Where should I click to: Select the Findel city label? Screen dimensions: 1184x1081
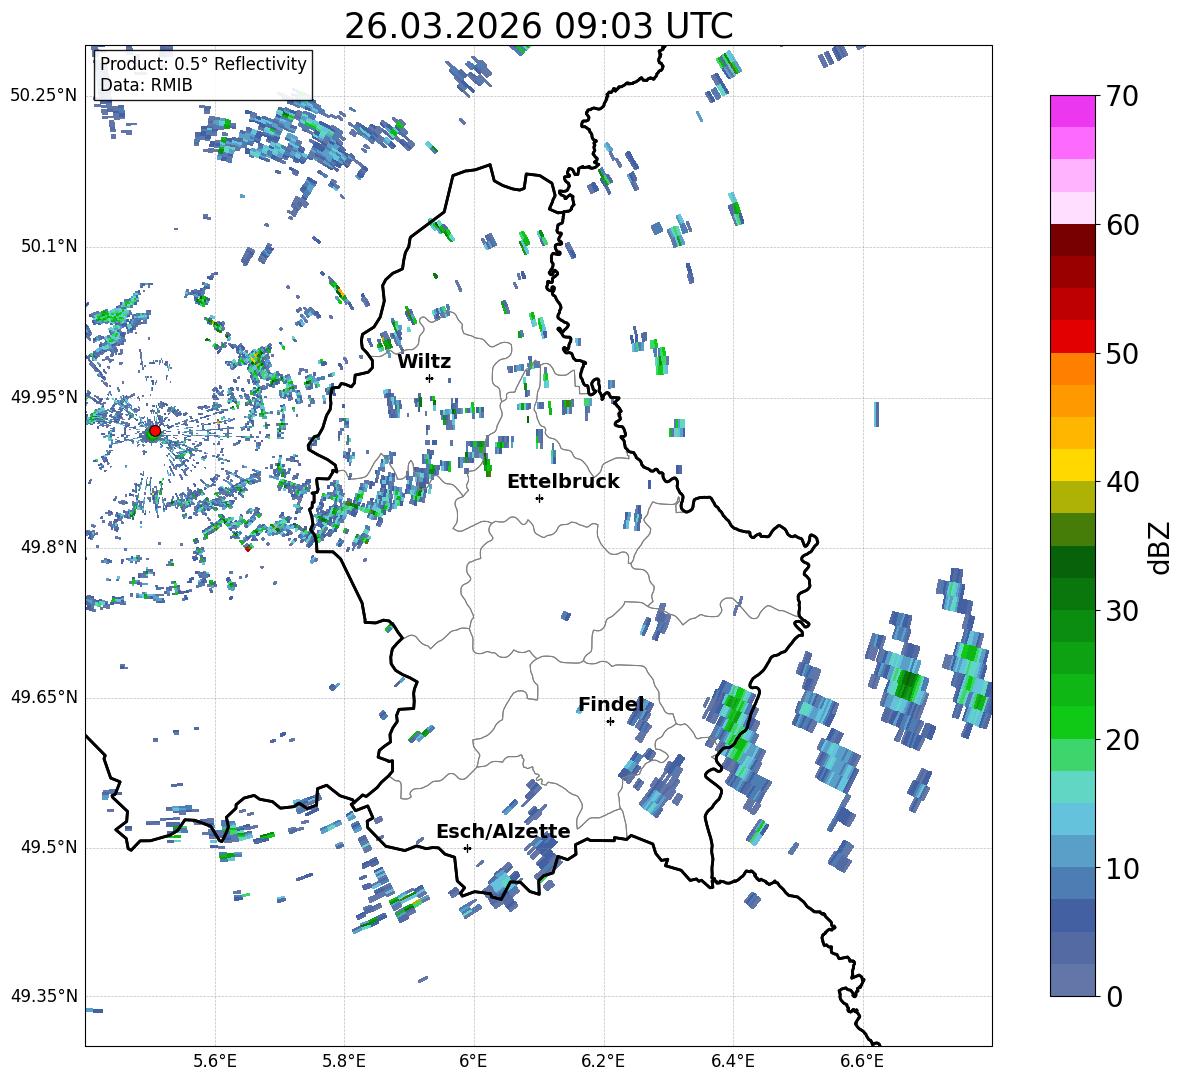tap(611, 705)
